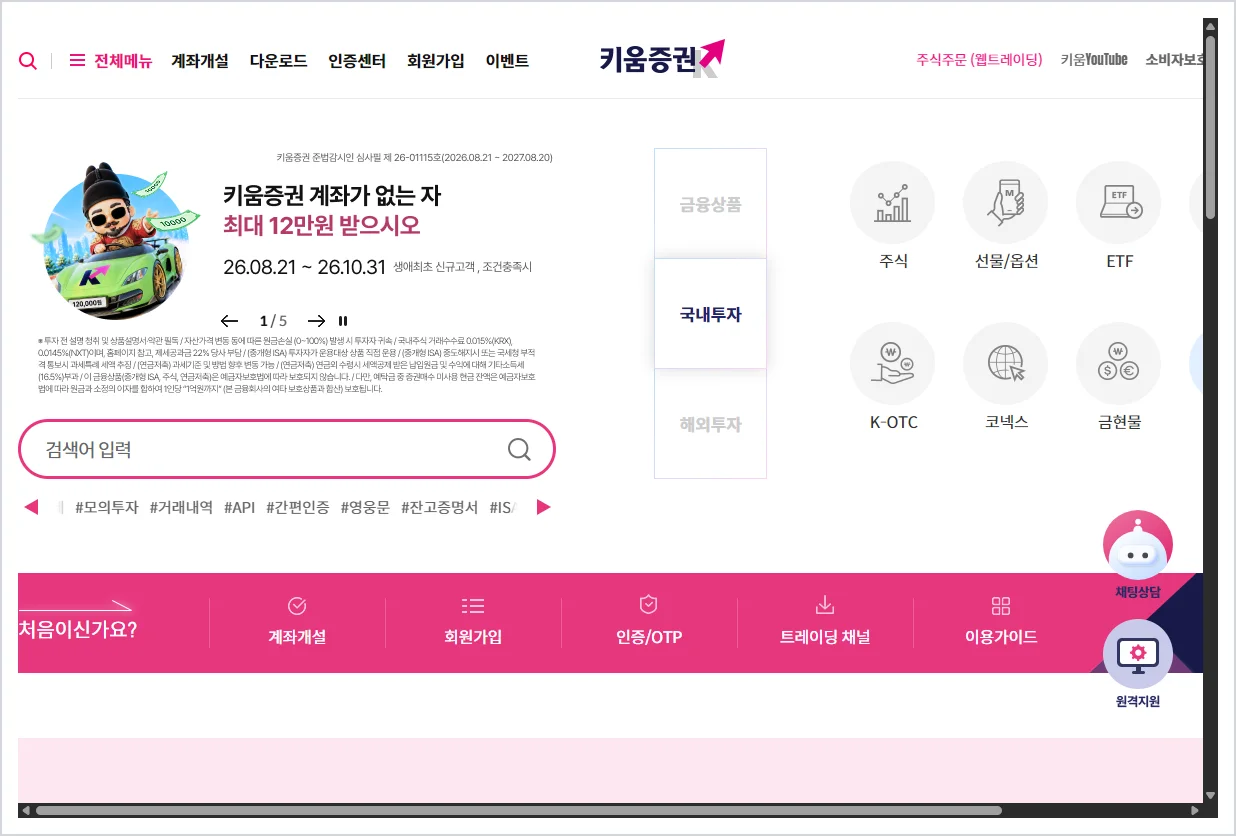The image size is (1236, 836).
Task: Open the K-OTC hand coin icon
Action: (892, 364)
